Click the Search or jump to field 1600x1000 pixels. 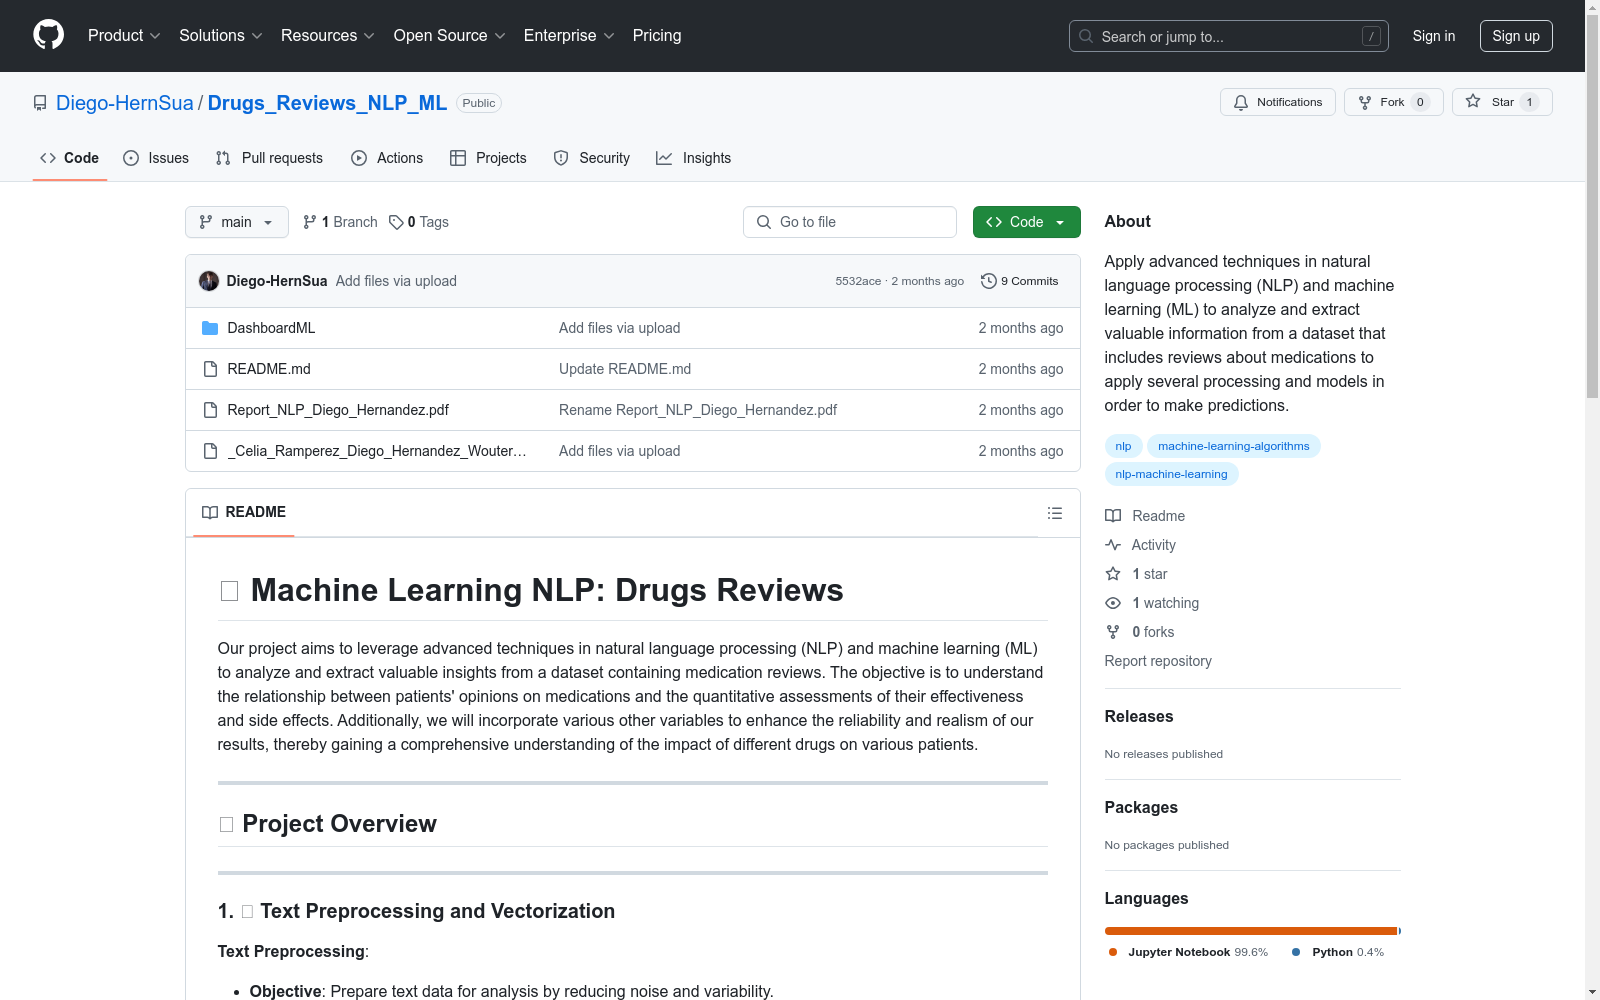coord(1229,36)
